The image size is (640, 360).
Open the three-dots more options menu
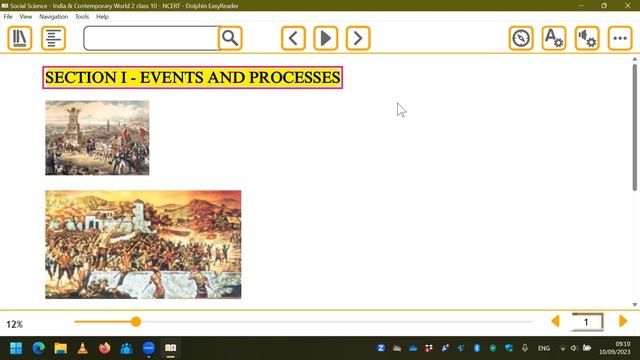coord(620,38)
